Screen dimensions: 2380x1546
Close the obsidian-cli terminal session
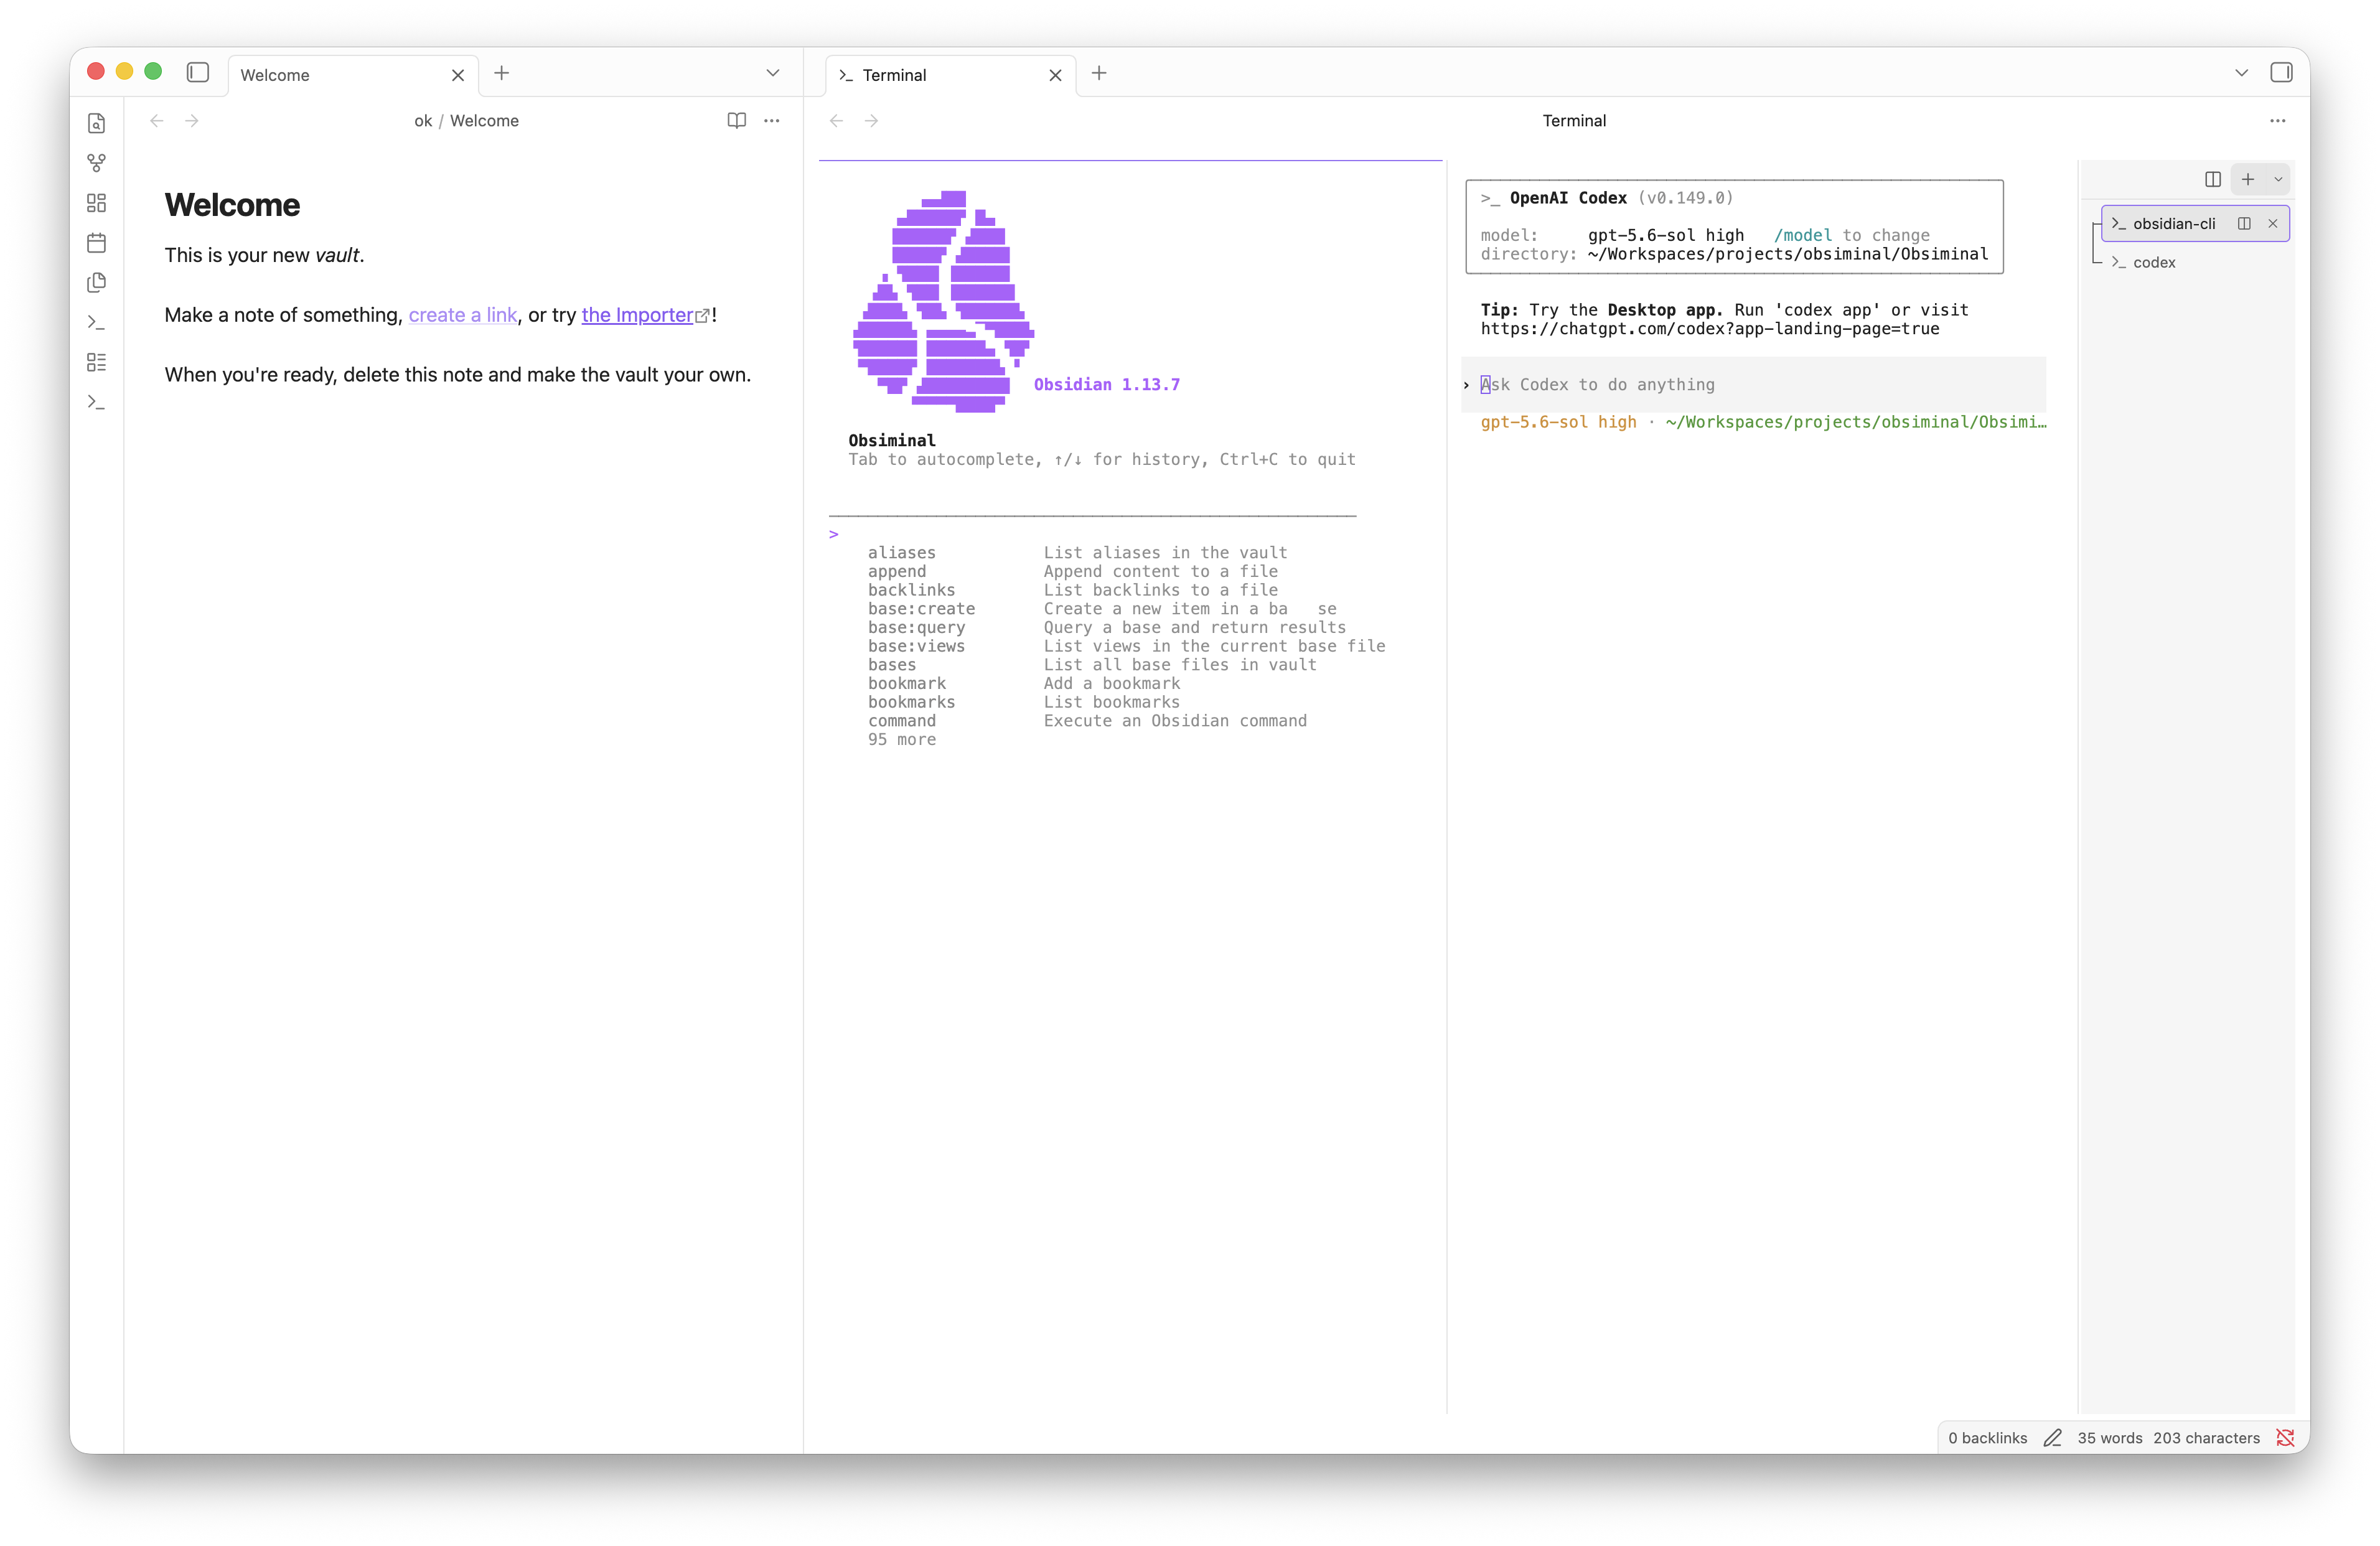click(2273, 223)
